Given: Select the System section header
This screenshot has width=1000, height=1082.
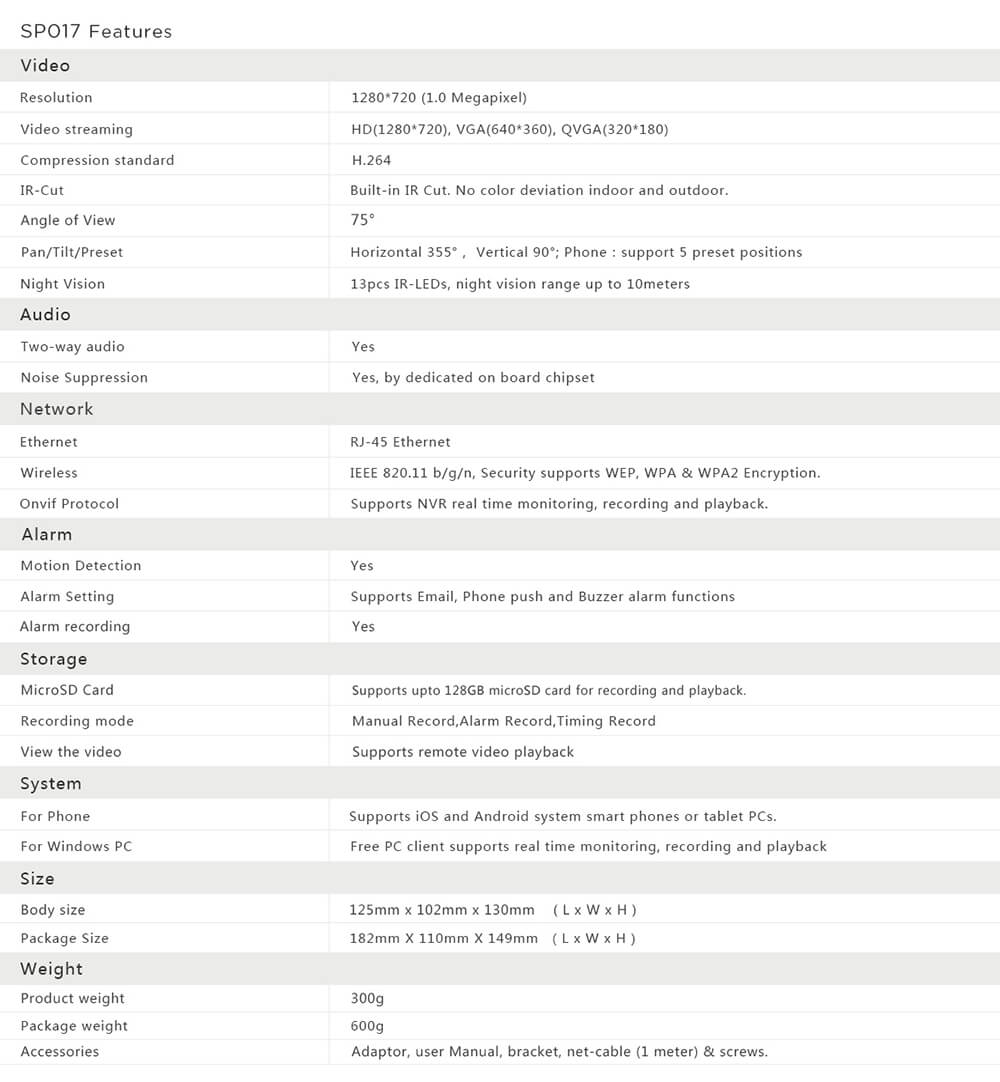Looking at the screenshot, I should [x=51, y=784].
